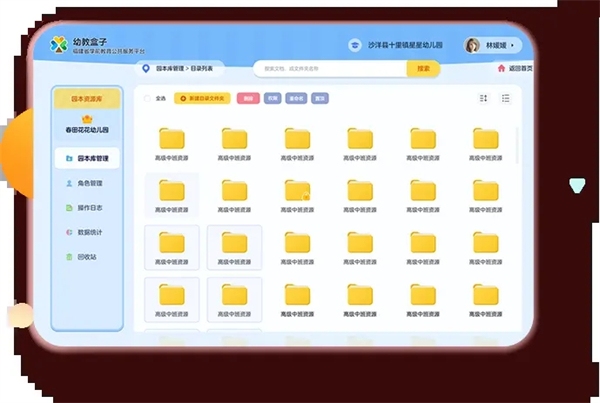Click the 重命名 button
Viewport: 600px width, 403px height.
[296, 98]
